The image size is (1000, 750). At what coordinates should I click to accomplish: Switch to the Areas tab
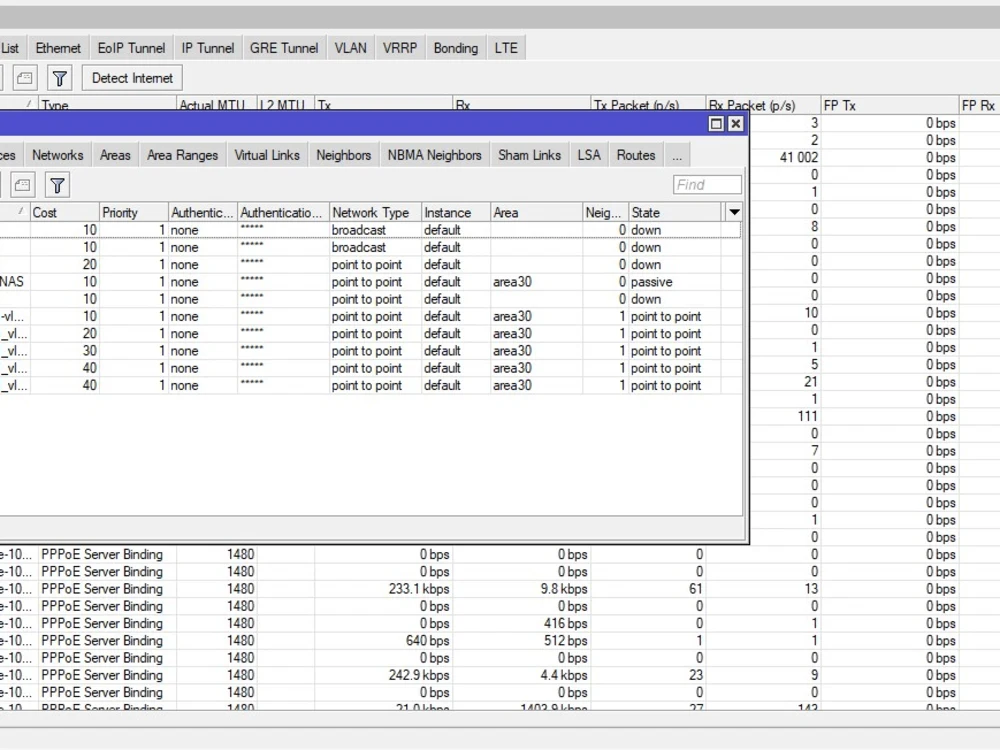pos(115,154)
